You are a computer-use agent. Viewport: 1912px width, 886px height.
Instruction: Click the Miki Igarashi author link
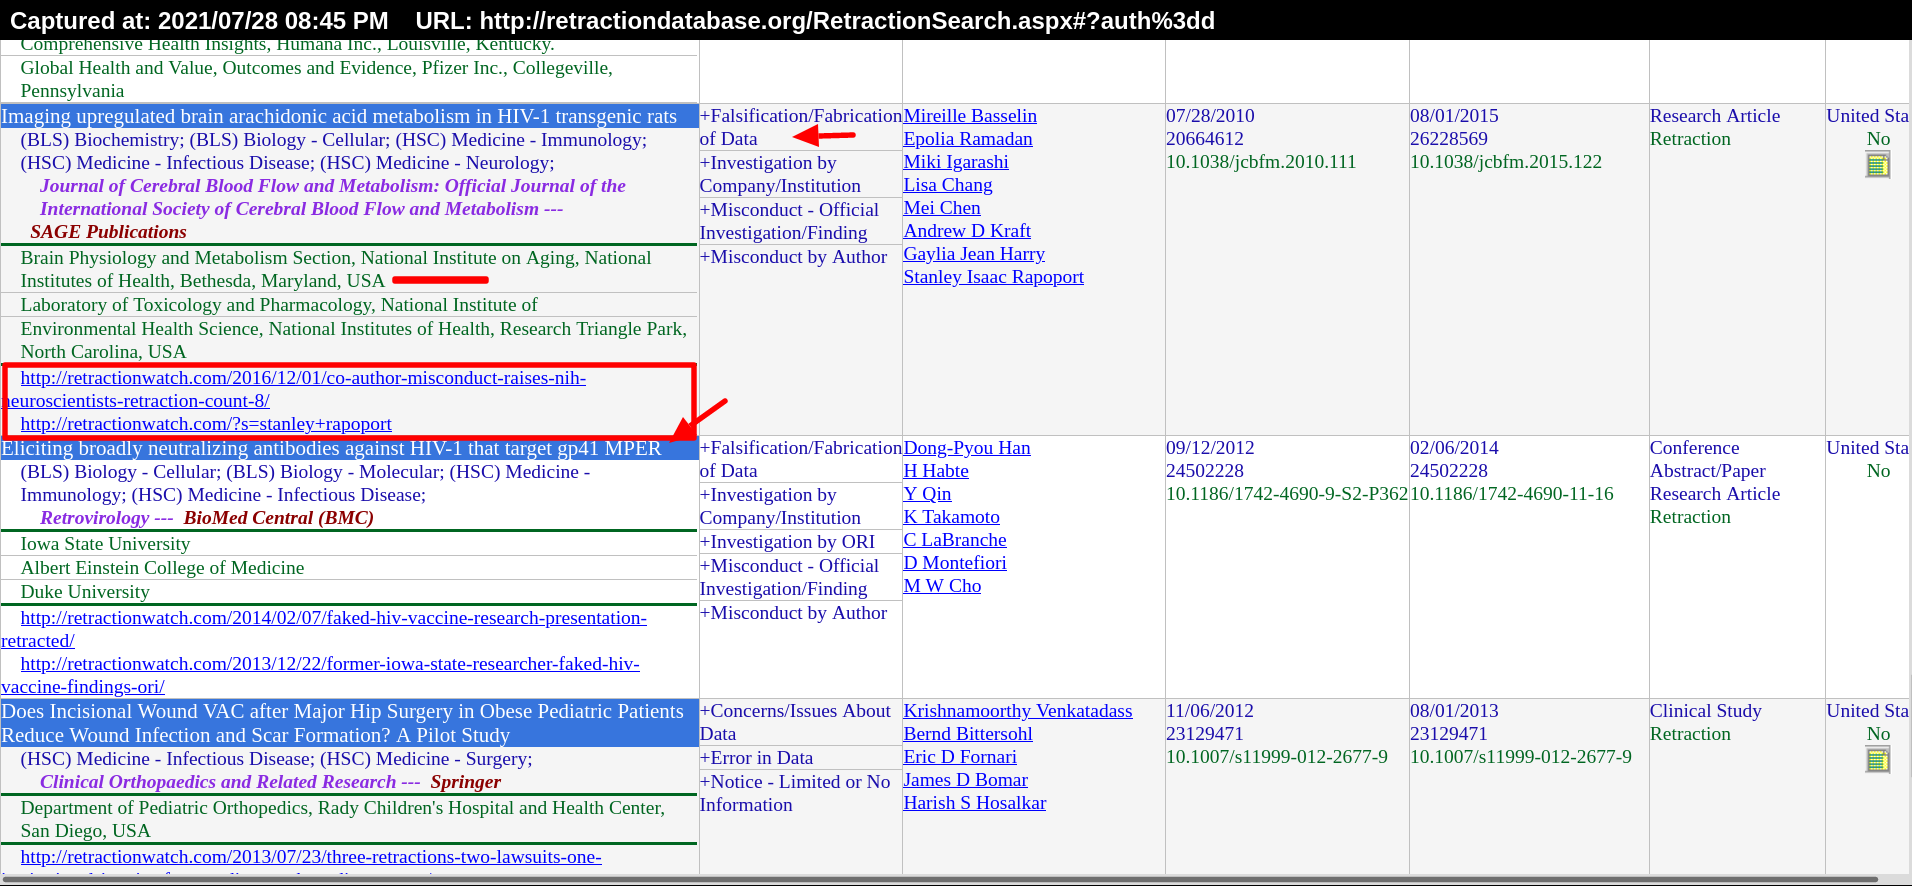coord(956,162)
